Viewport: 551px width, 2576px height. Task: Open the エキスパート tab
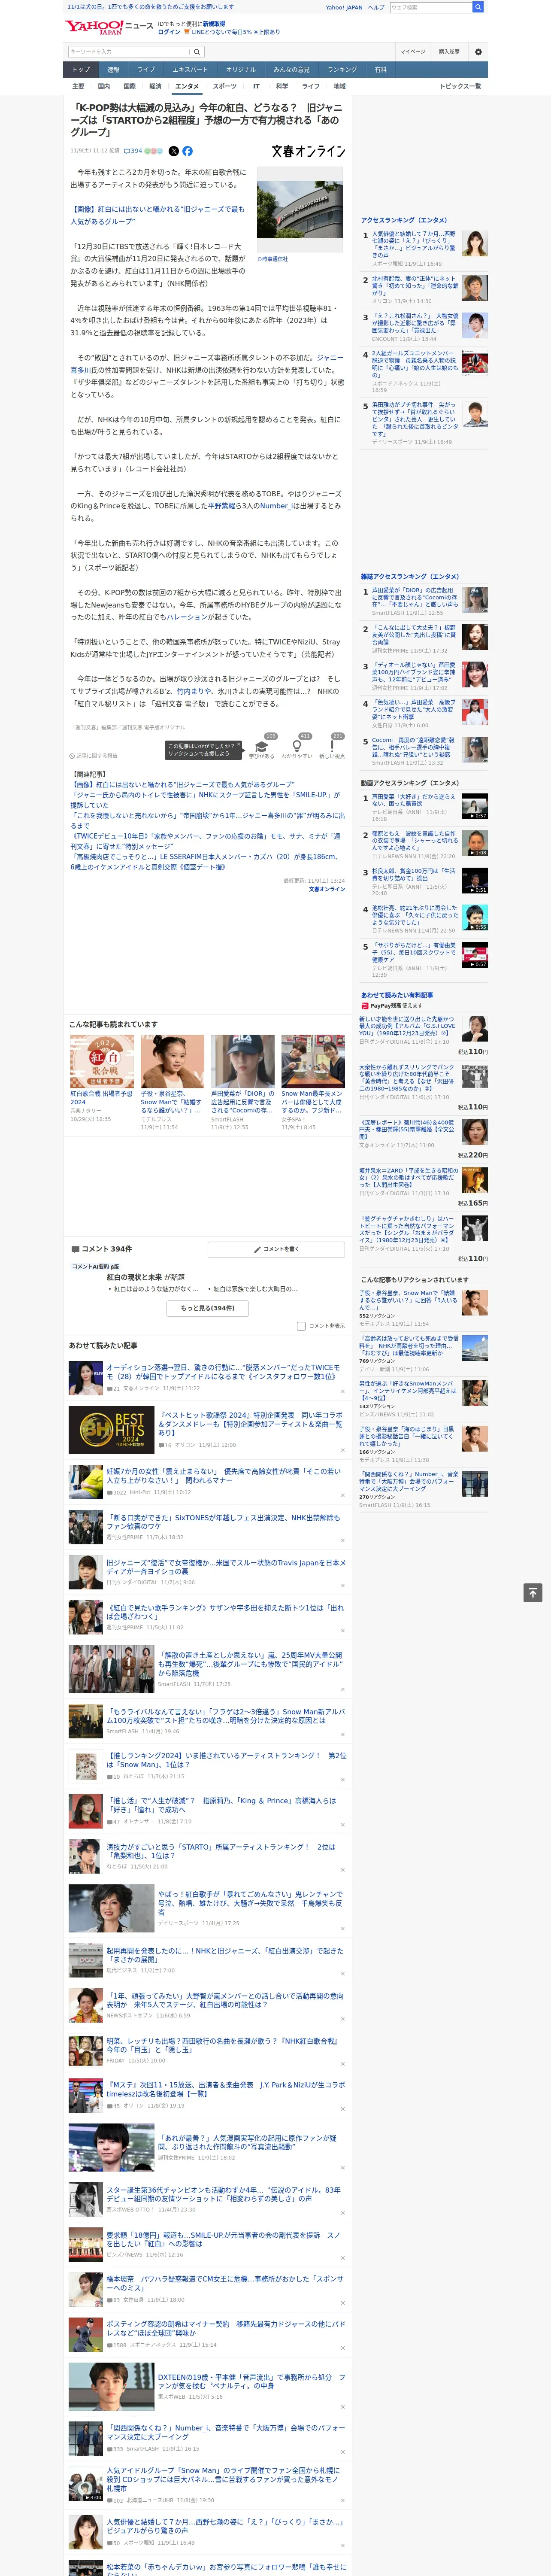(x=190, y=70)
